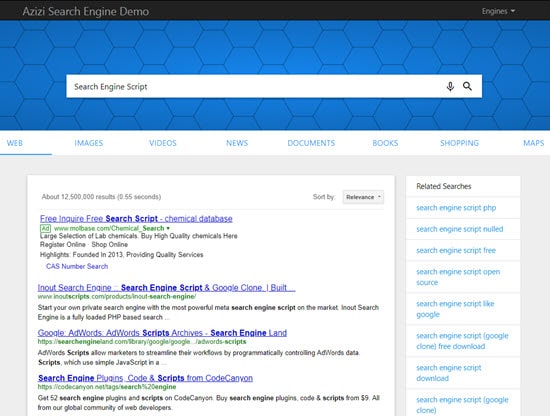The height and width of the screenshot is (416, 550).
Task: Click the microphone voice search icon
Action: (x=450, y=86)
